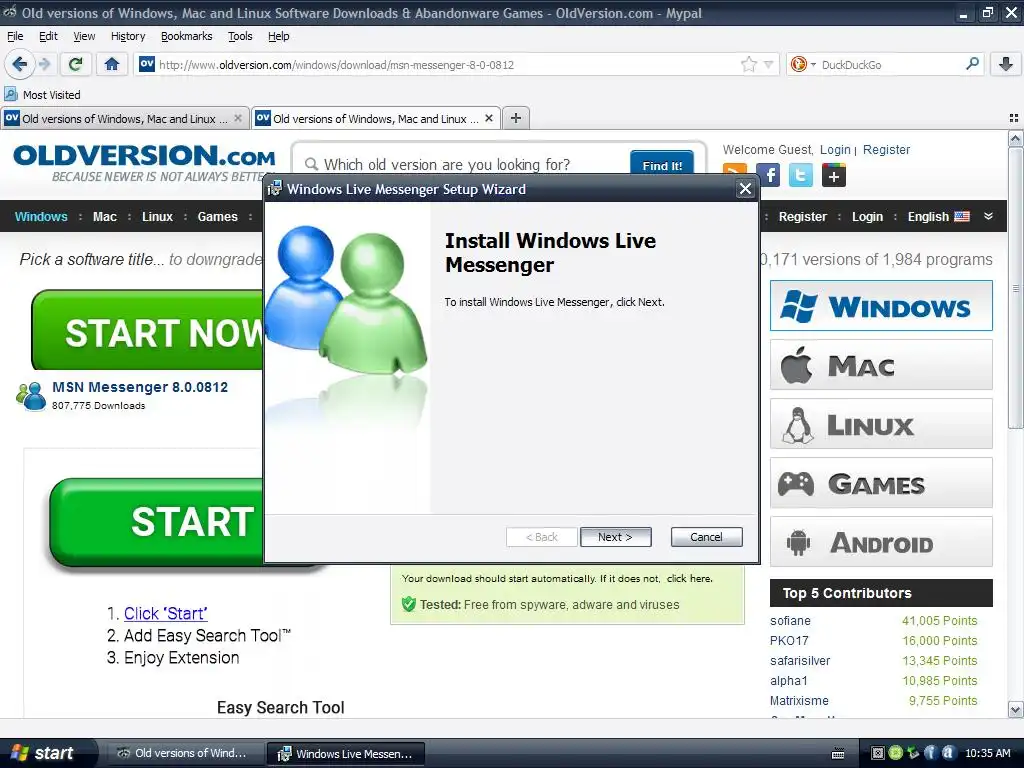Click the Linux platform banner
Screen dimensions: 1024x768
click(881, 424)
